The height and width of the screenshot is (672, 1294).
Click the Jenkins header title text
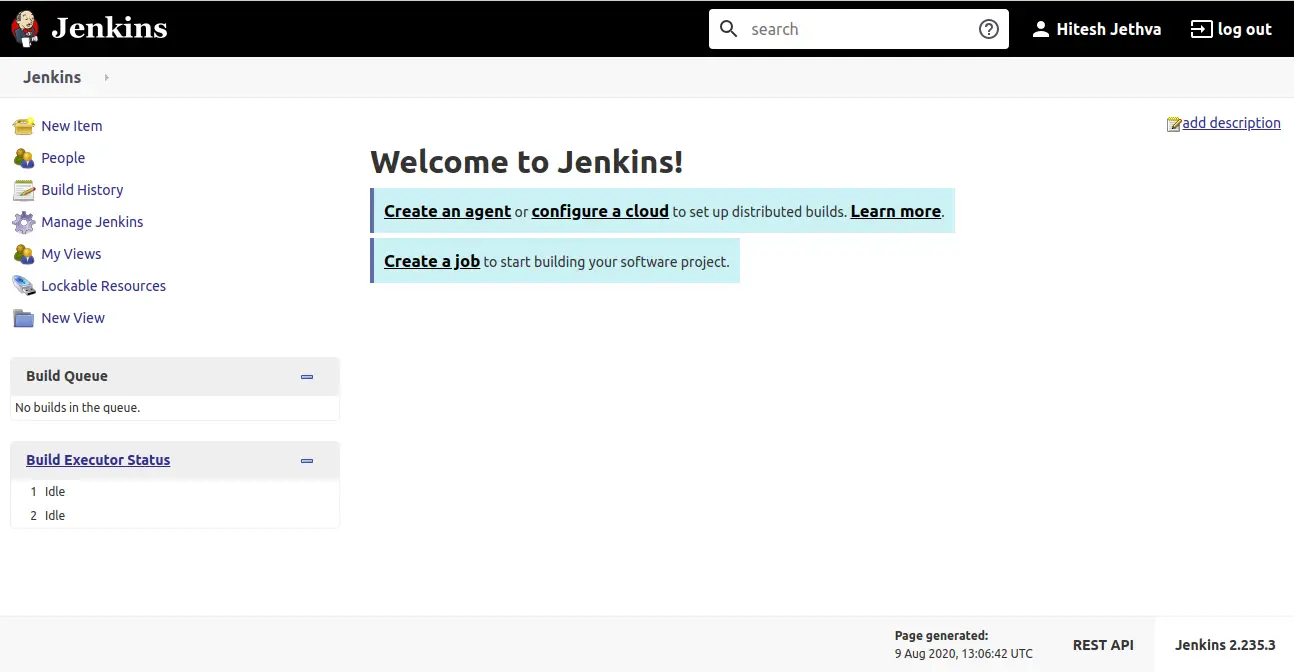pyautogui.click(x=109, y=28)
